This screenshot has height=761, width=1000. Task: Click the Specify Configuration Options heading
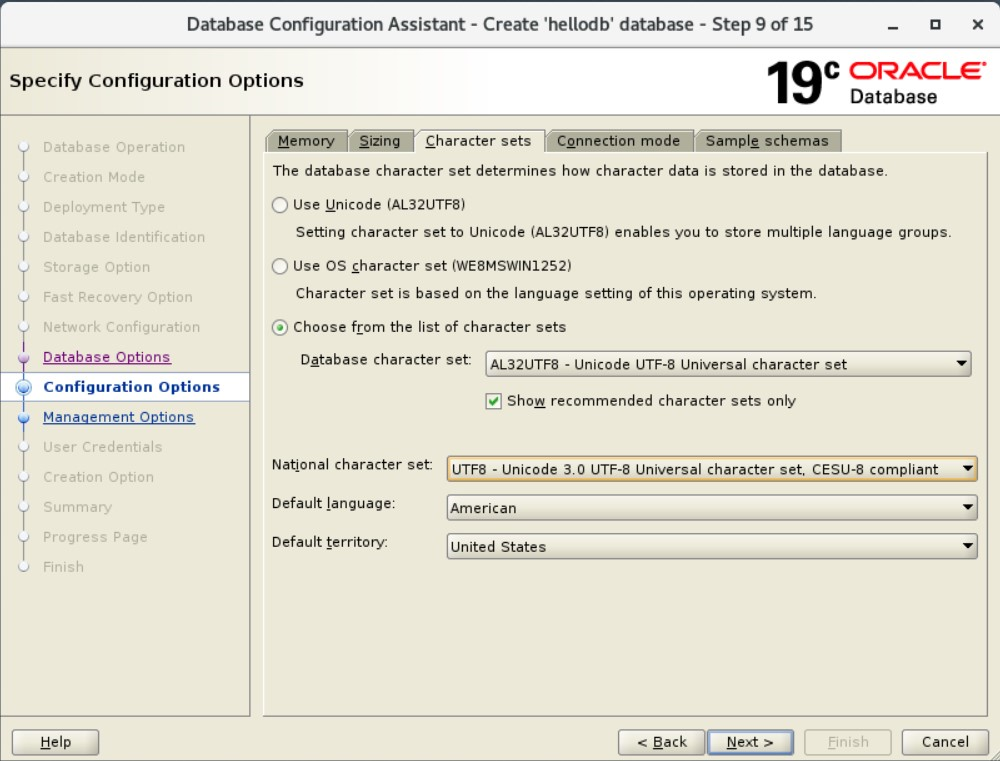156,81
